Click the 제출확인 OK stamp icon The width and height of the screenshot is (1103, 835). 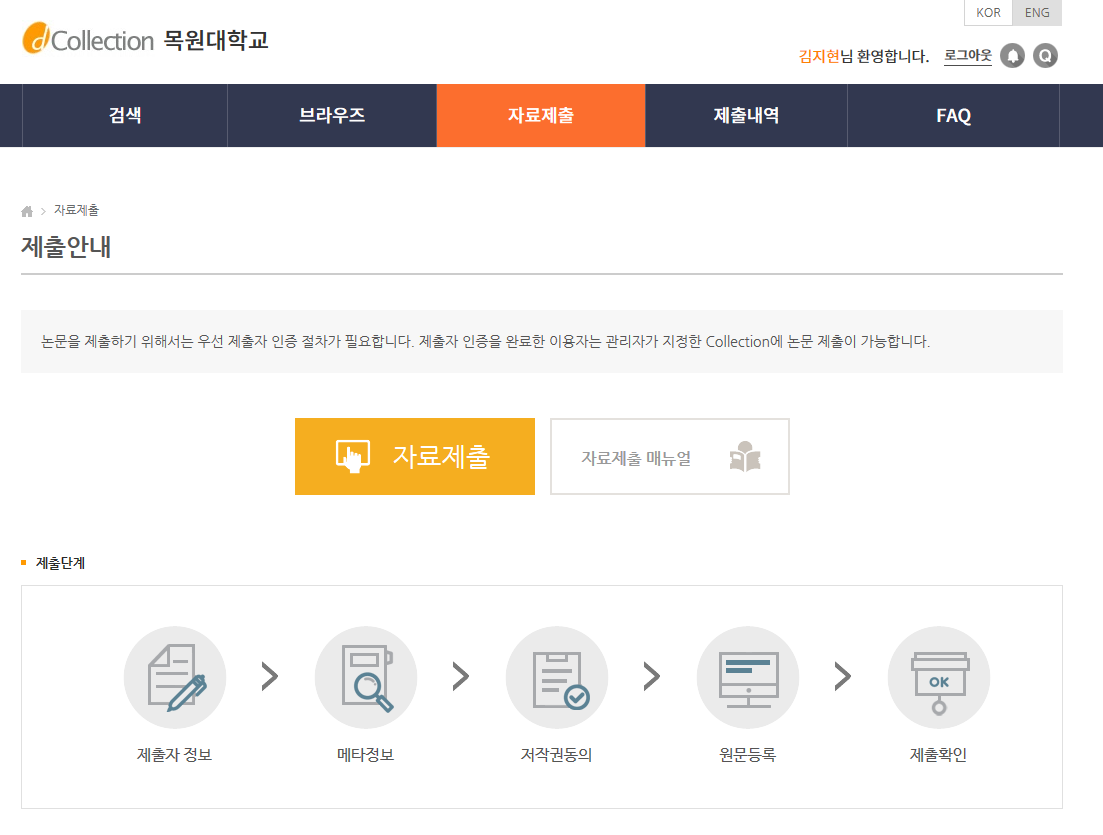point(939,677)
